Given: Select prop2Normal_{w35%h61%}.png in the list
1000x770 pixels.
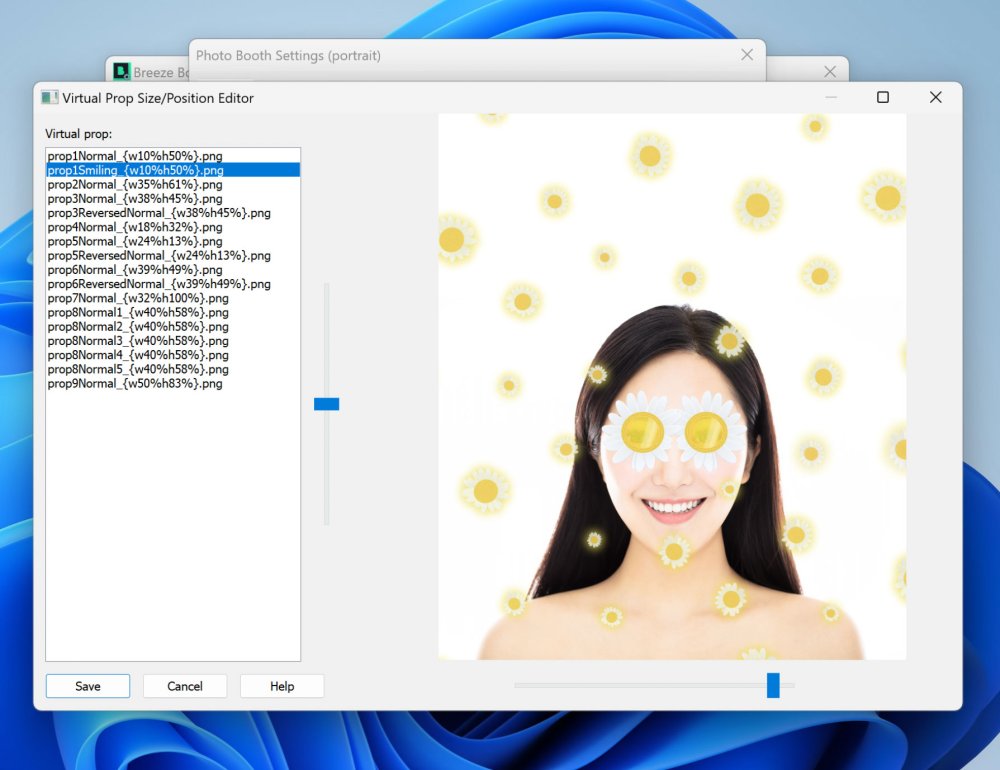Looking at the screenshot, I should 135,185.
